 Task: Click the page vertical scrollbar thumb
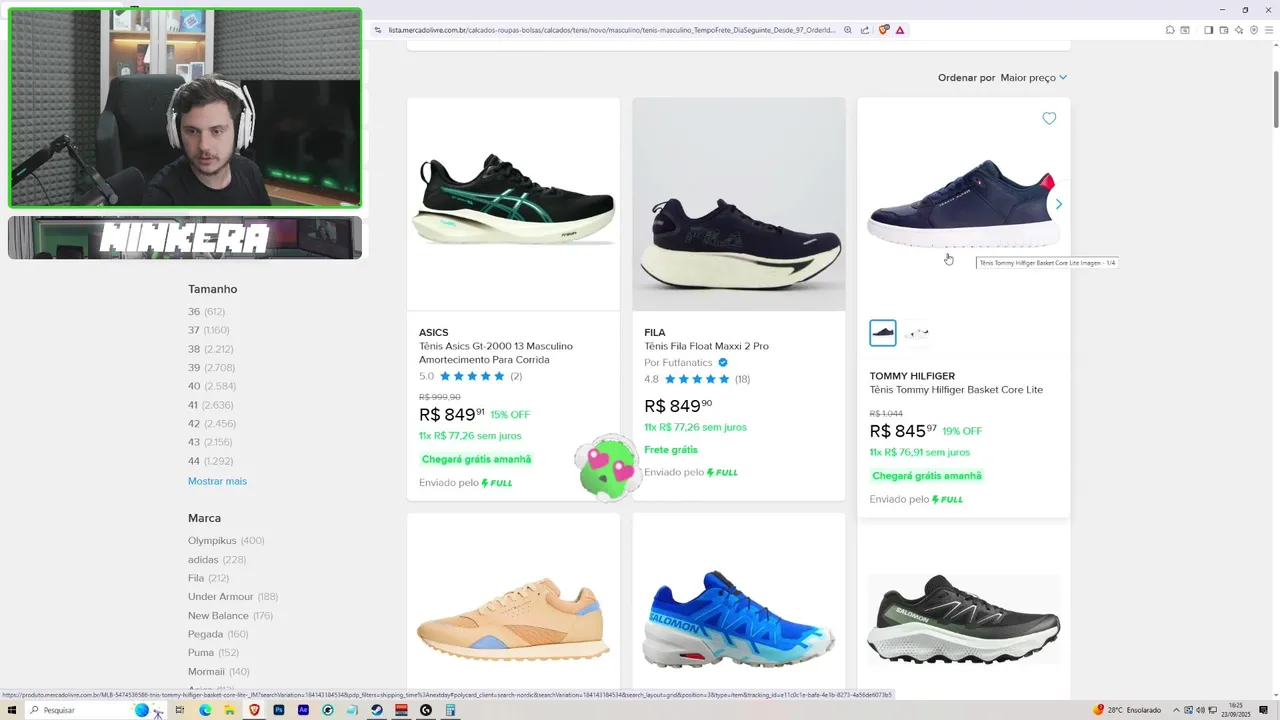[x=1276, y=98]
